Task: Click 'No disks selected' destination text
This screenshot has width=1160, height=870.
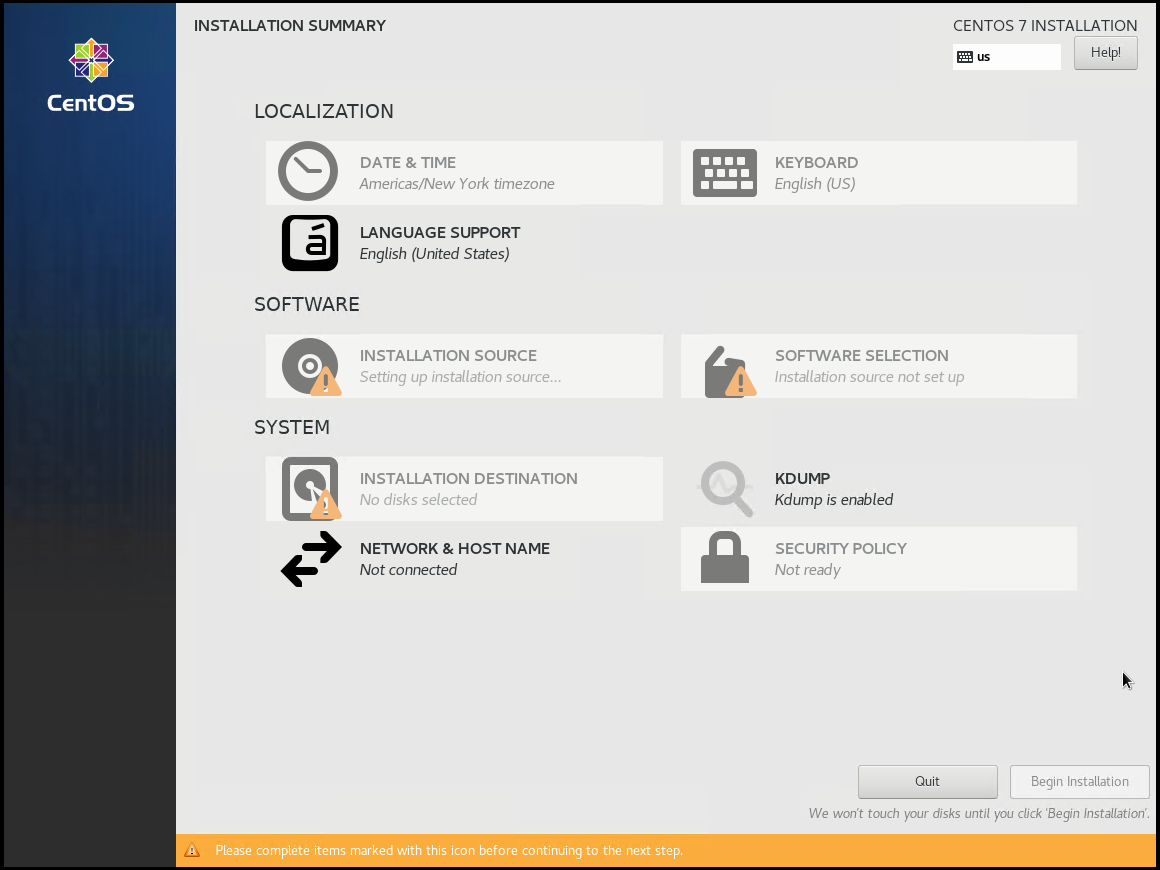Action: 418,500
